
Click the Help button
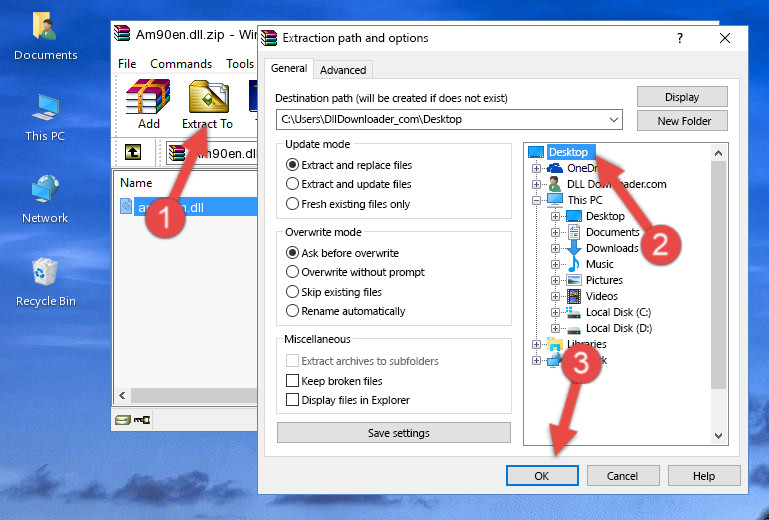pyautogui.click(x=704, y=475)
